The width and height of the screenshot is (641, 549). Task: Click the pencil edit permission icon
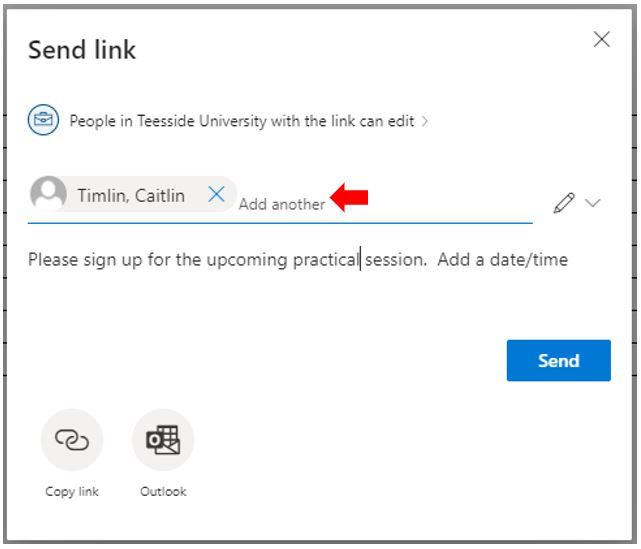(x=564, y=203)
